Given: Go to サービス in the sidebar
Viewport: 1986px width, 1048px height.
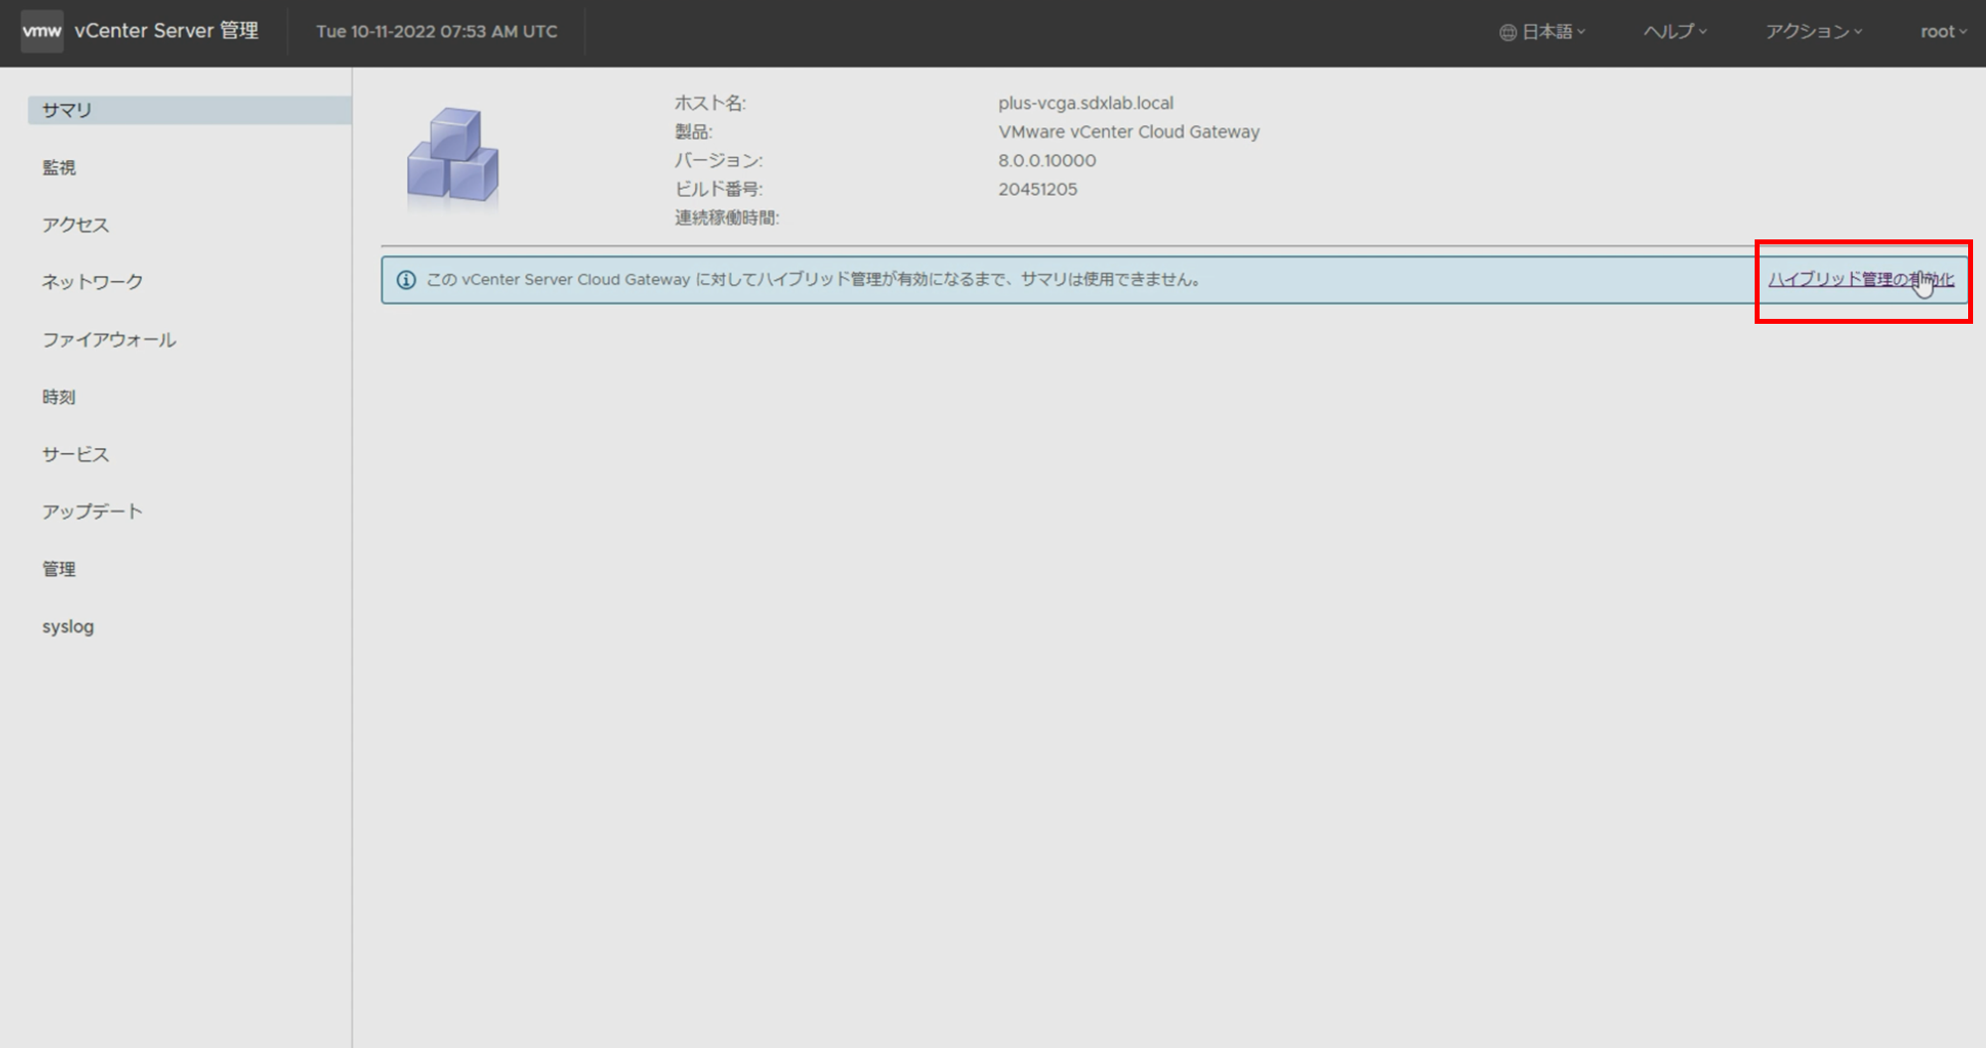Looking at the screenshot, I should click(x=75, y=454).
